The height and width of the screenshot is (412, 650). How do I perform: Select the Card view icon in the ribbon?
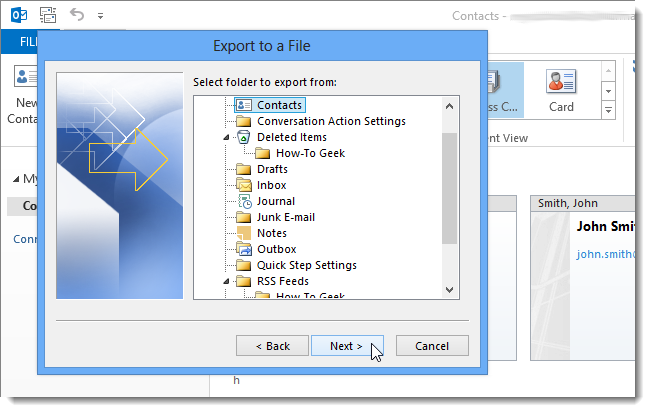point(561,81)
